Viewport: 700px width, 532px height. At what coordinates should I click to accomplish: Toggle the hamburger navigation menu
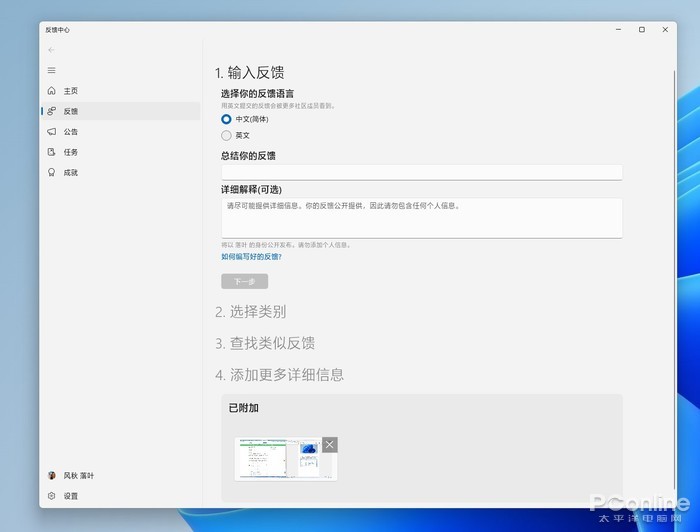(51, 70)
